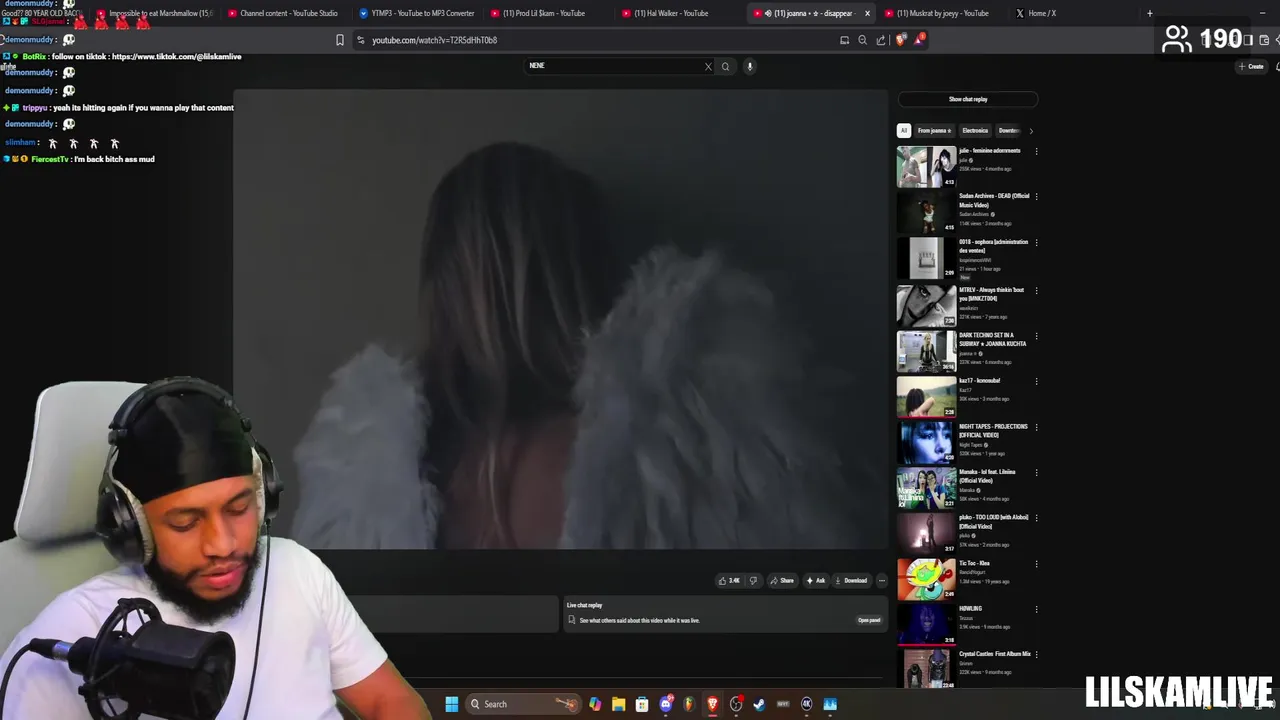Viewport: 1280px width, 720px height.
Task: Select the Electronica filter chip
Action: pos(975,130)
